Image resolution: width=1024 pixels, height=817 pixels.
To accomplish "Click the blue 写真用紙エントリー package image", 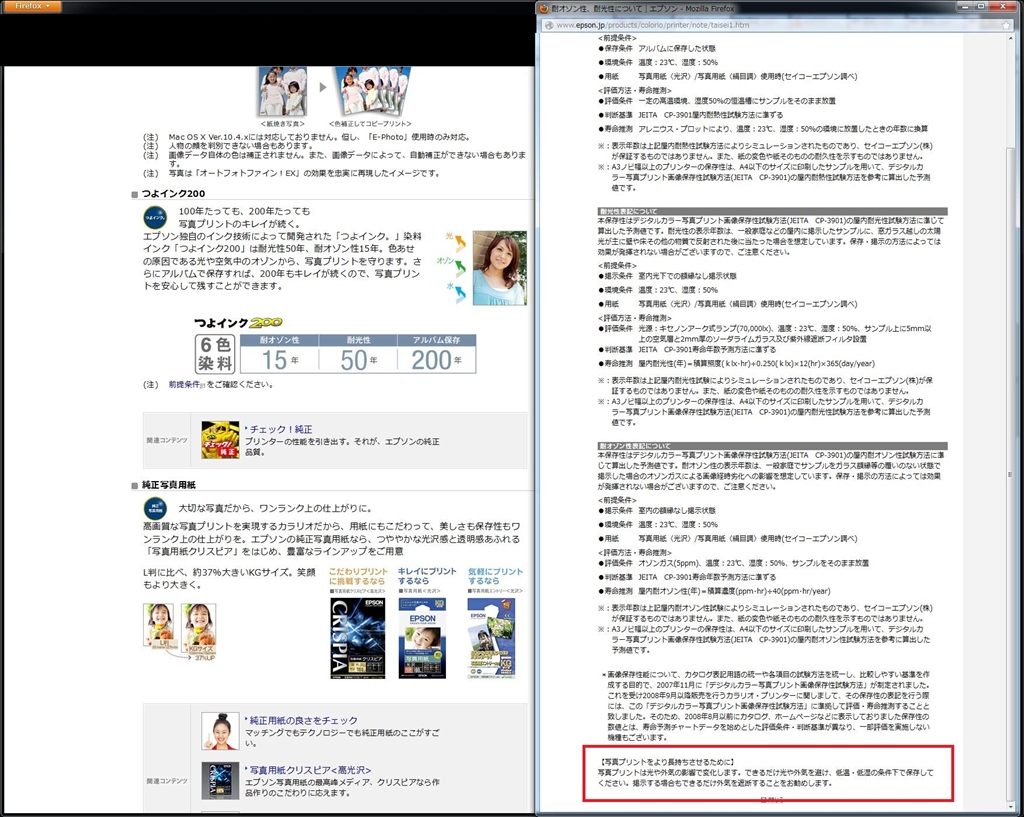I will click(491, 638).
